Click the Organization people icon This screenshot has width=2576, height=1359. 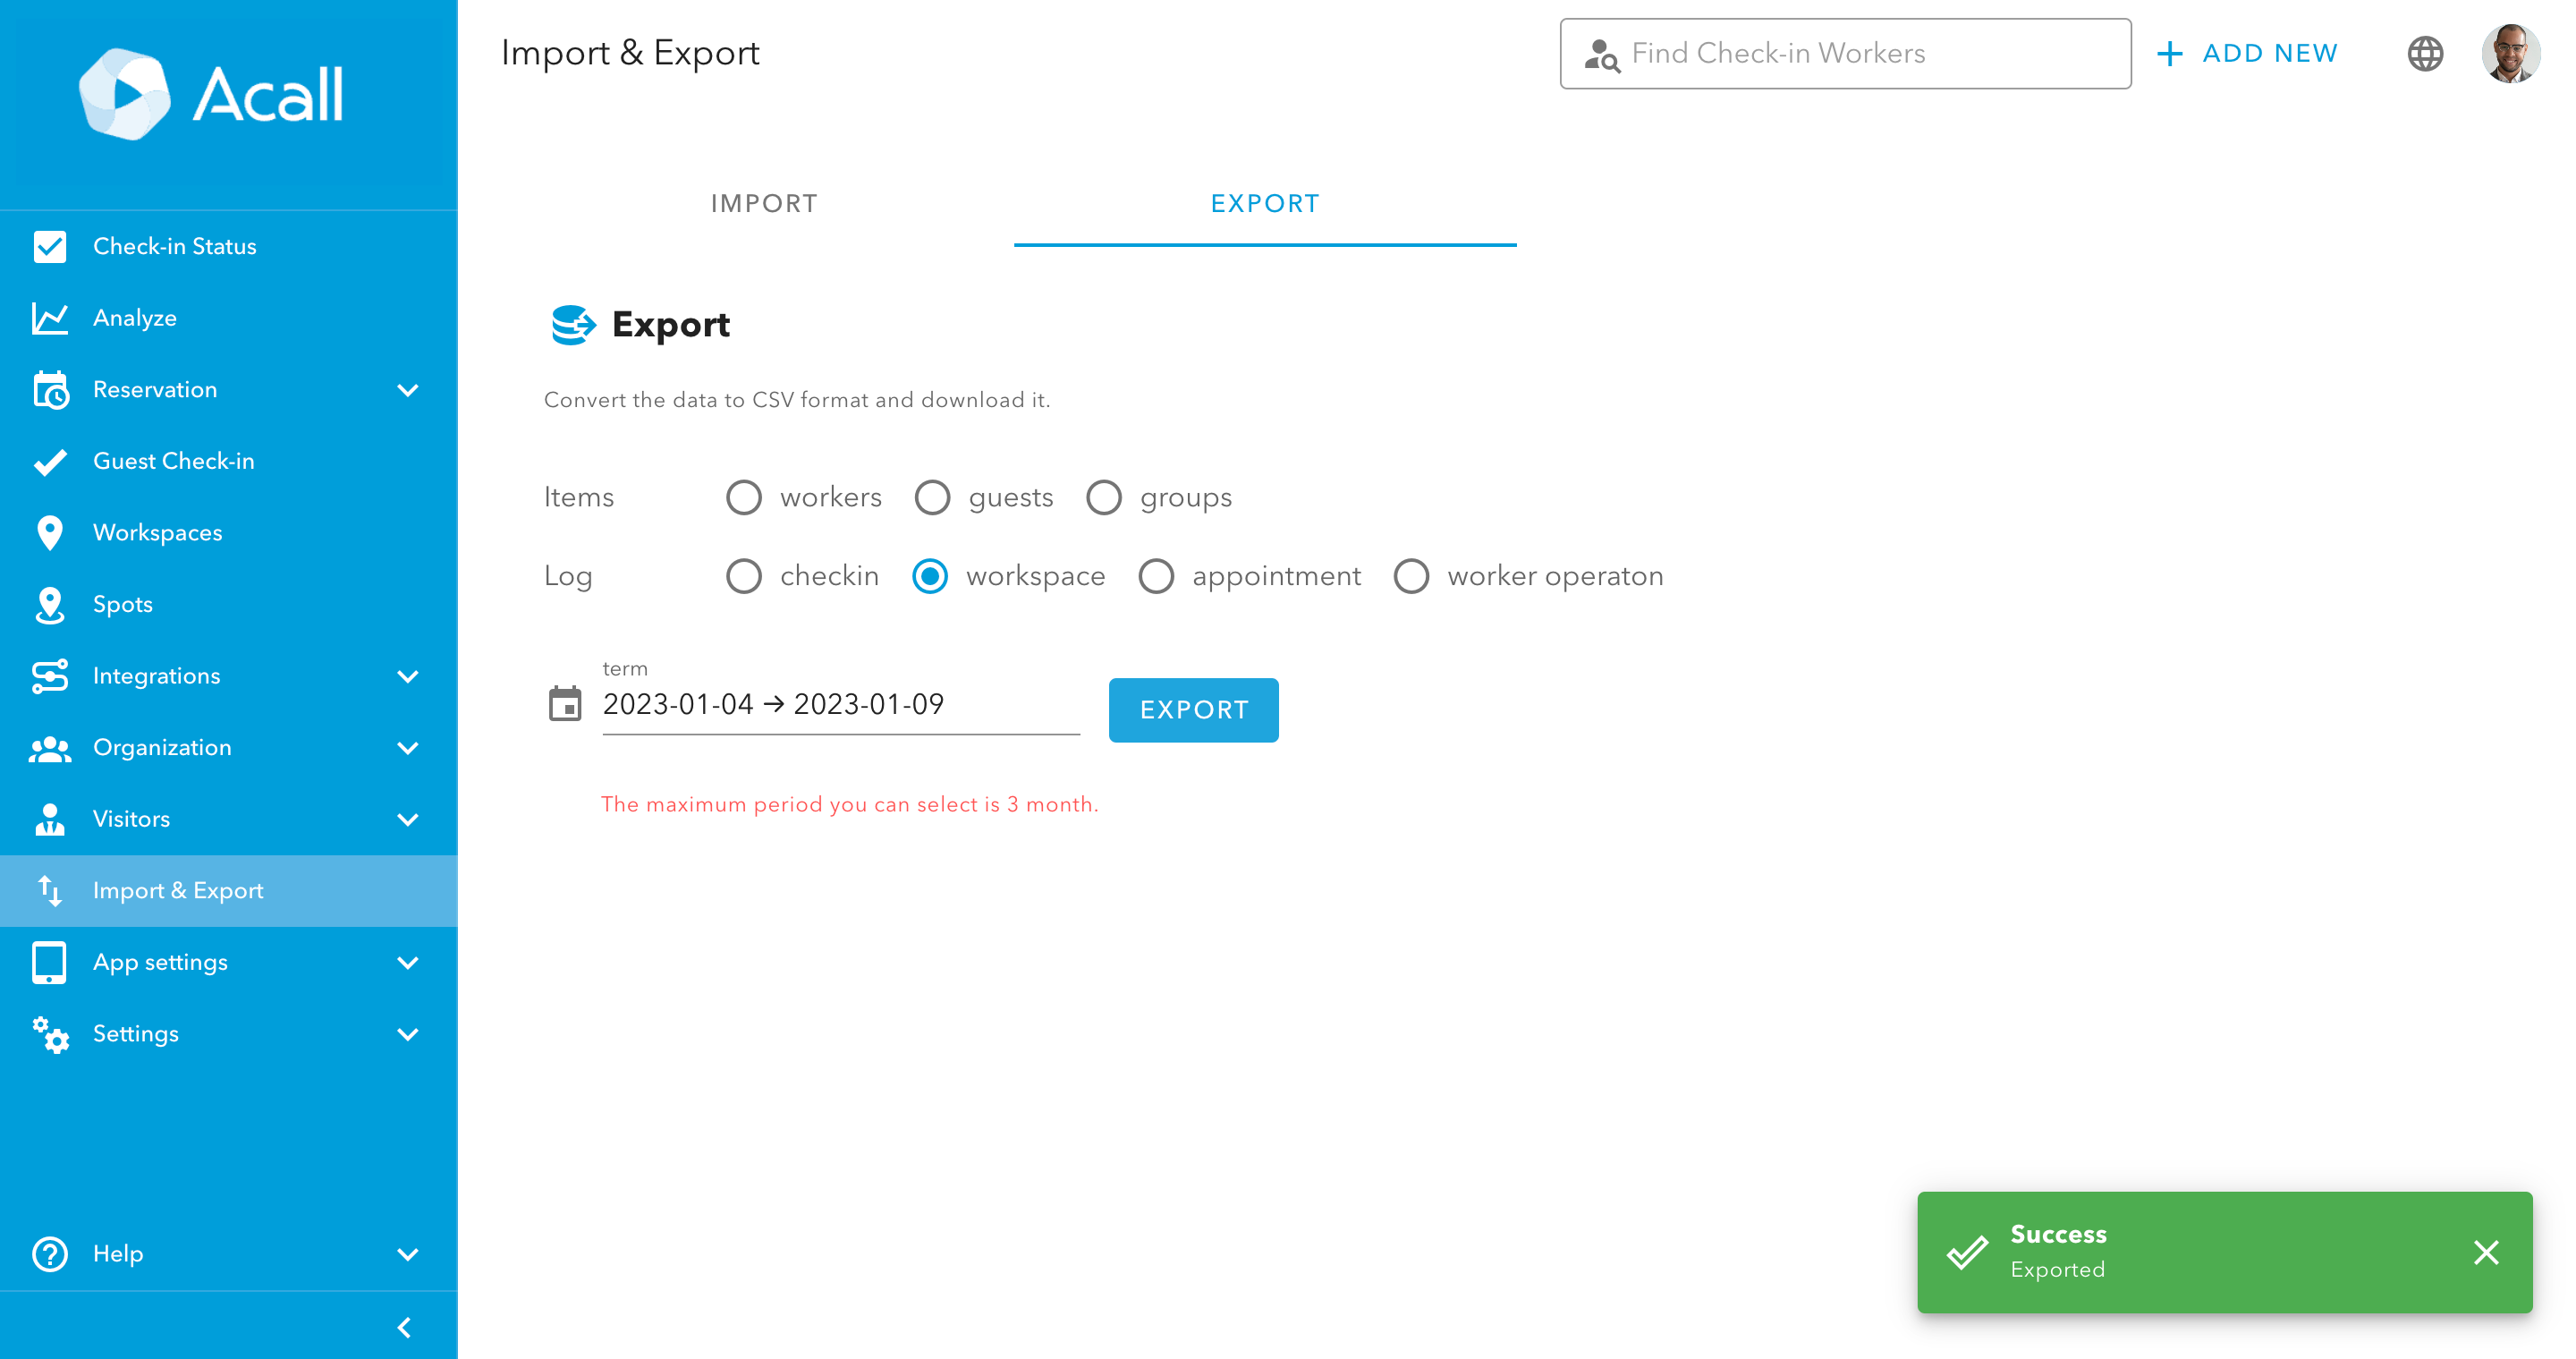tap(49, 748)
